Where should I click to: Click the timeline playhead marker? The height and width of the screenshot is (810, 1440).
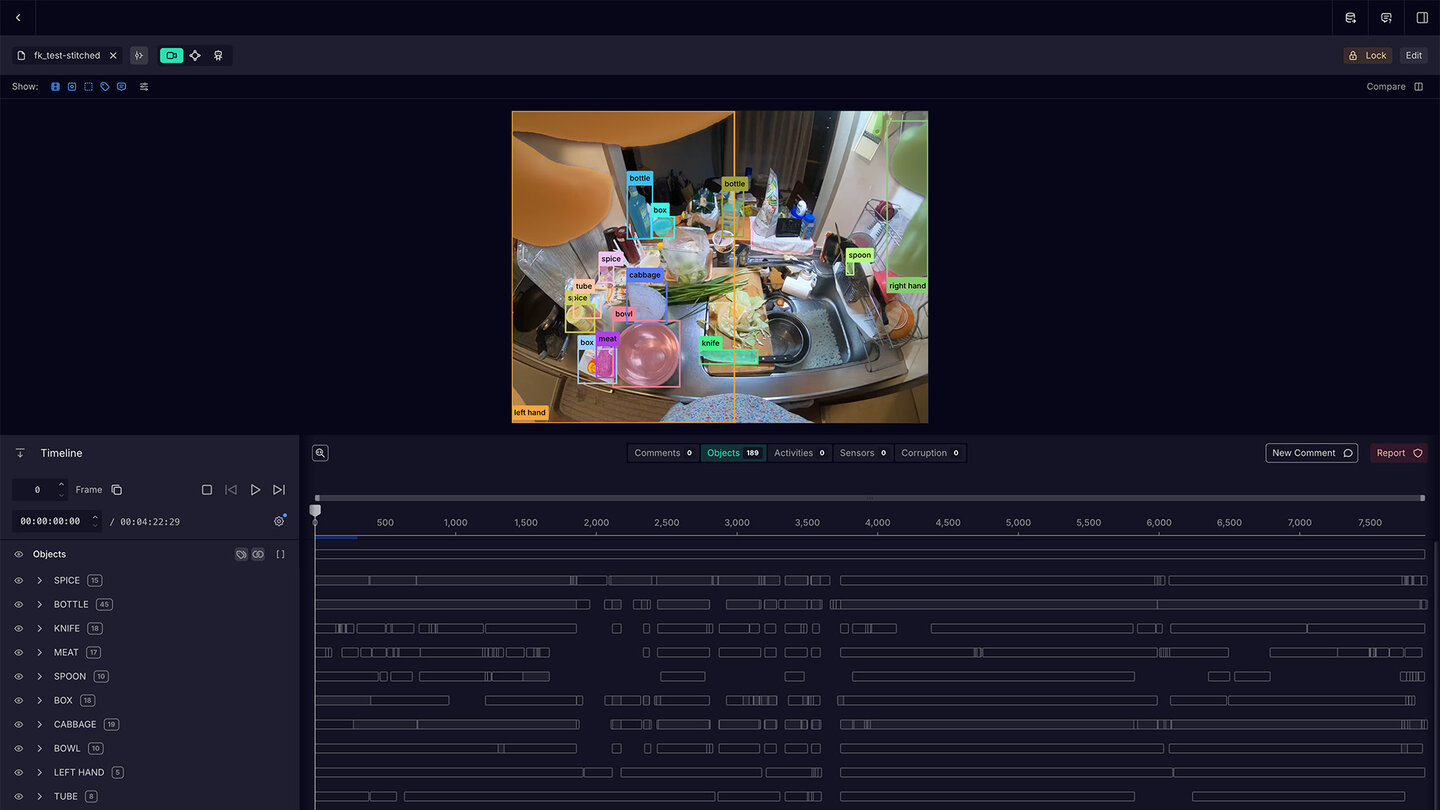pos(315,511)
